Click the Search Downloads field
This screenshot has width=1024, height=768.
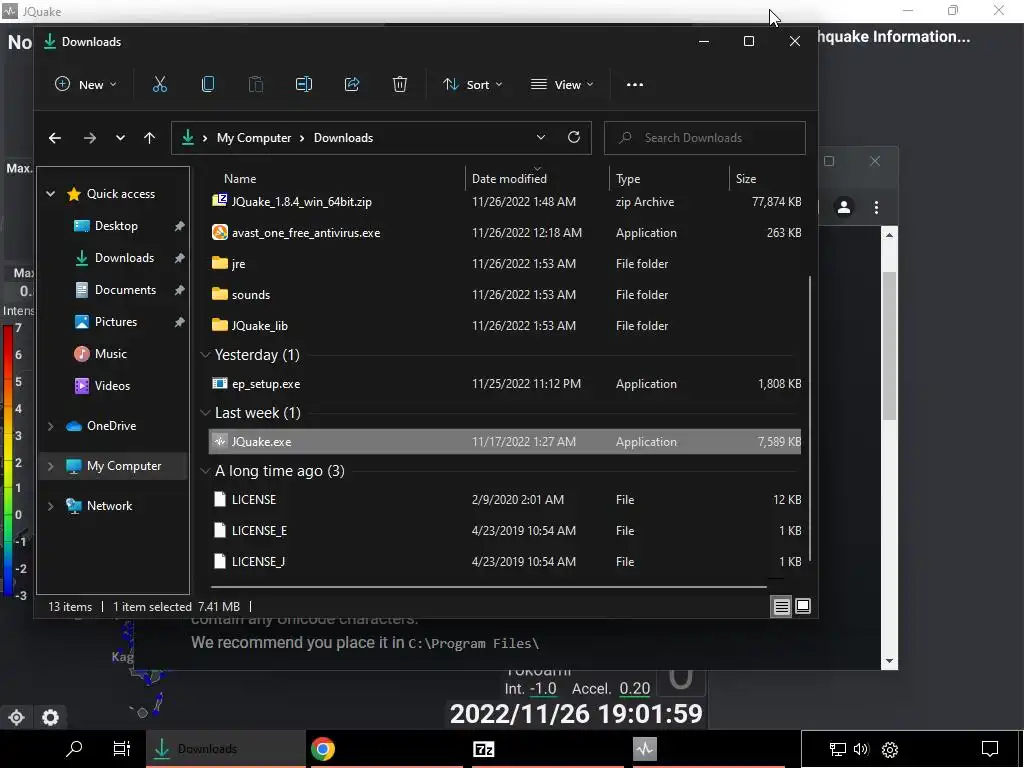click(x=705, y=138)
